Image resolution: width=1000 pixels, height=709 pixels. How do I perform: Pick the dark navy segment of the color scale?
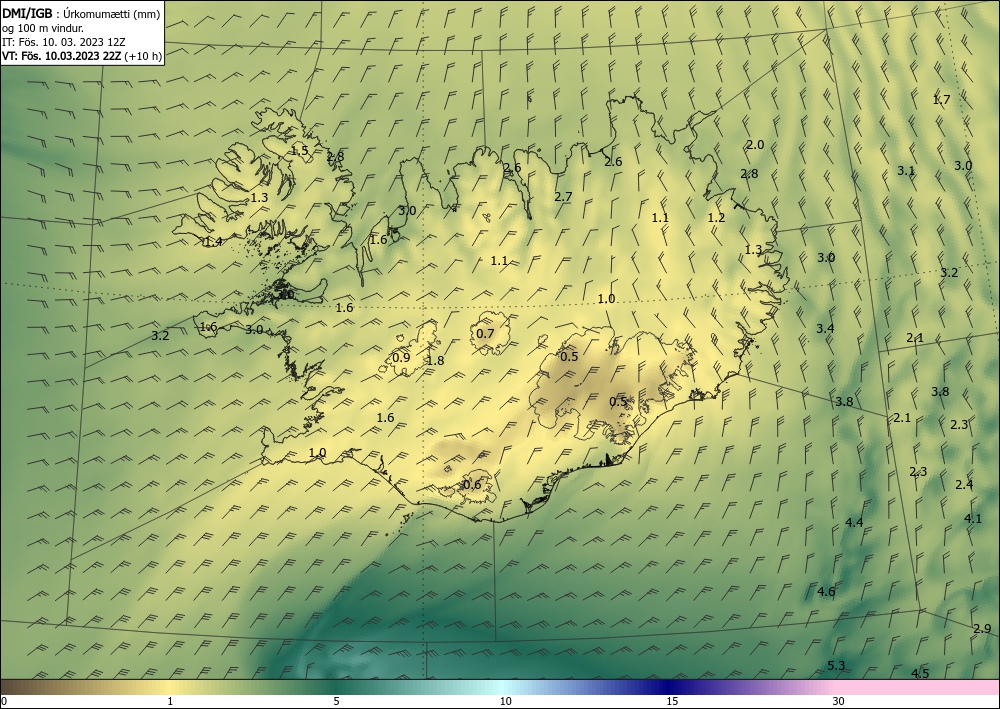tap(670, 687)
